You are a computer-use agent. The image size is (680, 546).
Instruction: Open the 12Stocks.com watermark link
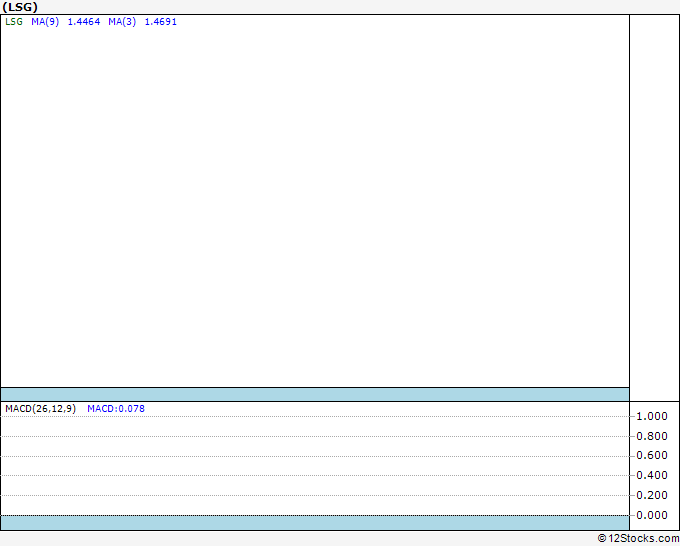(637, 538)
